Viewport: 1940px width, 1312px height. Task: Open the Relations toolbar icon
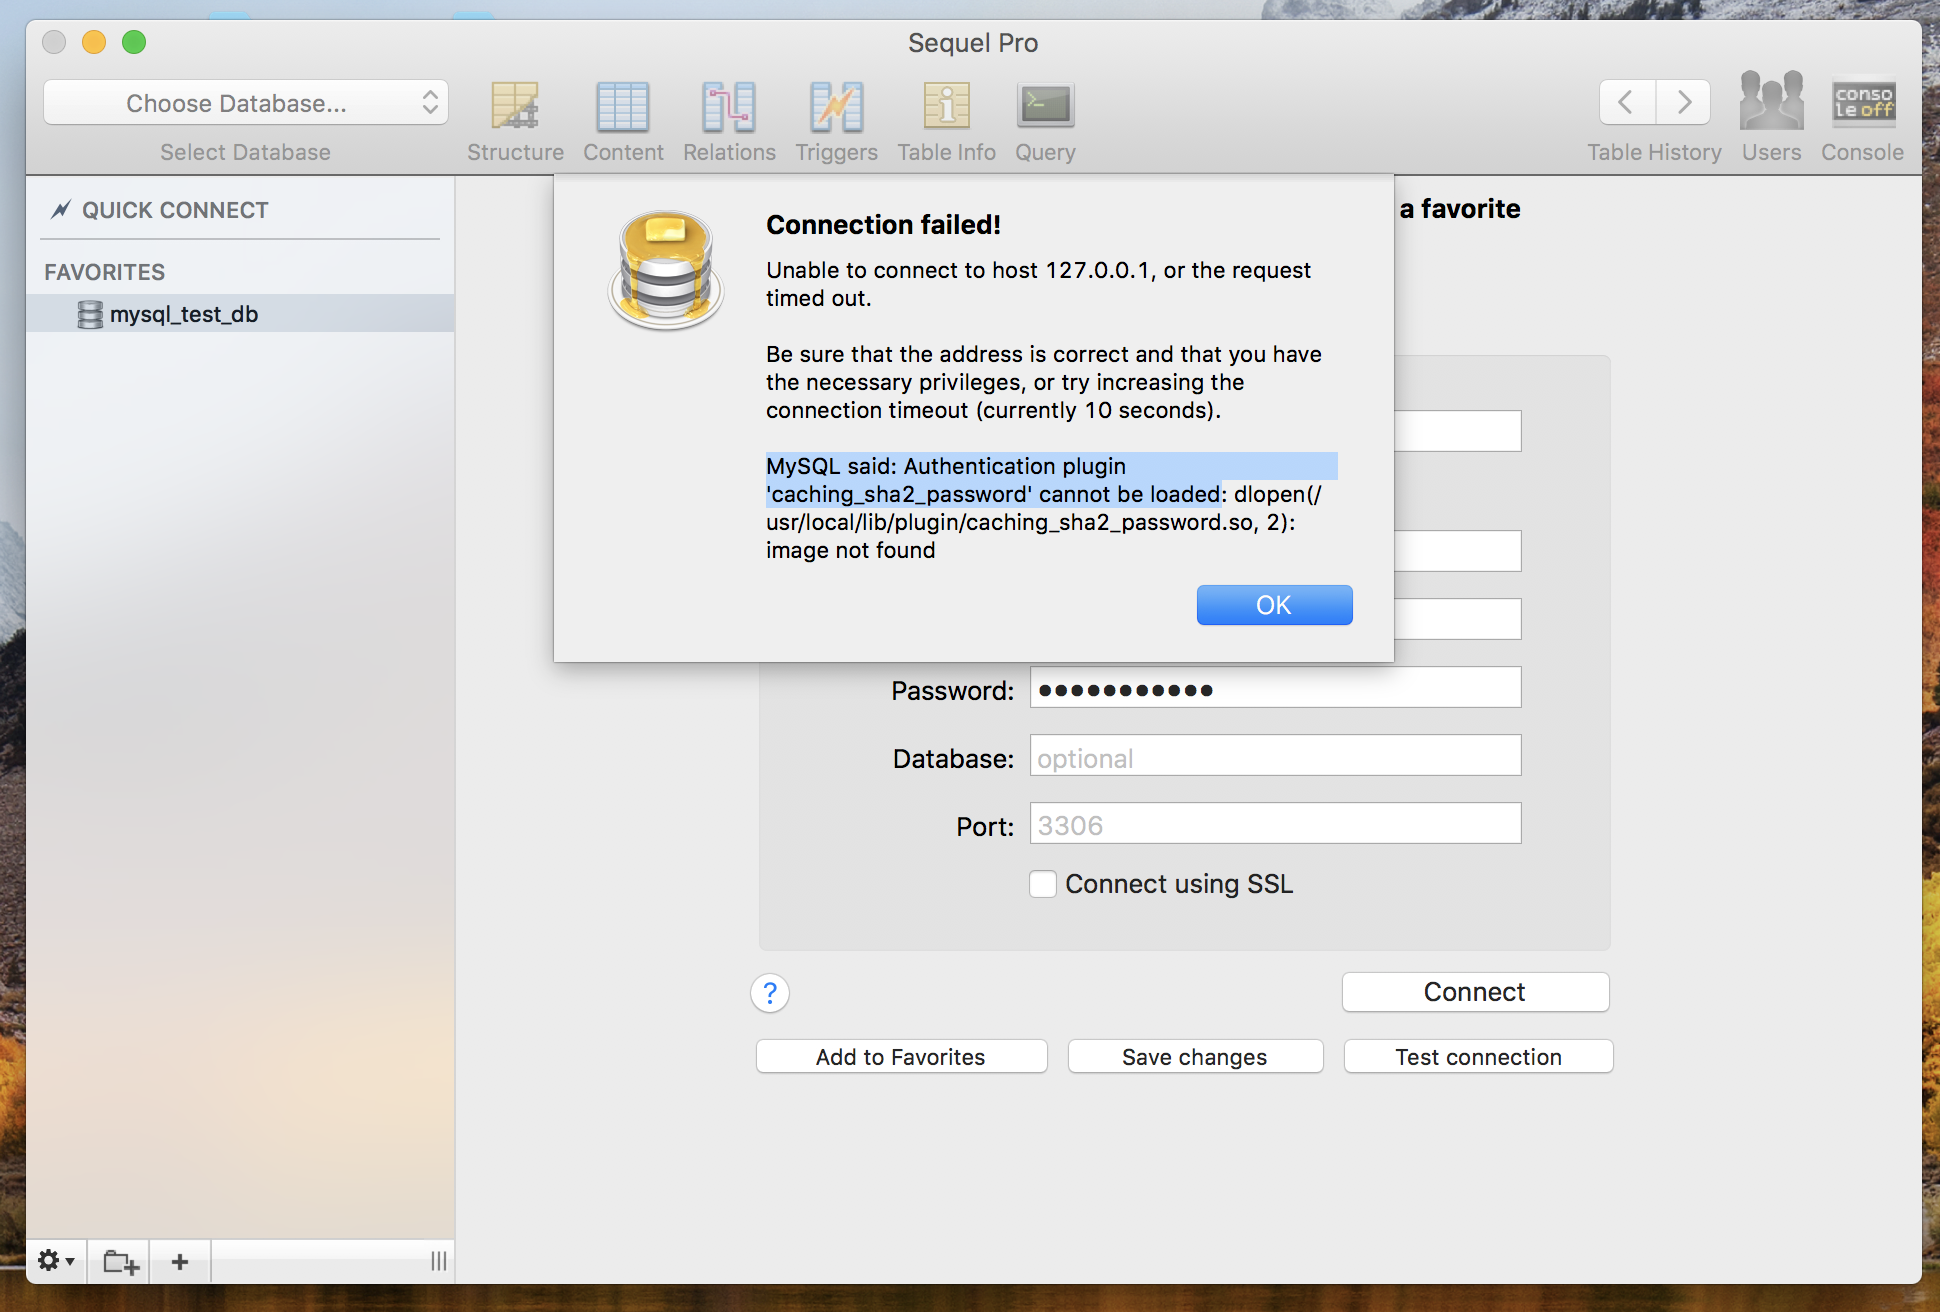pyautogui.click(x=728, y=107)
